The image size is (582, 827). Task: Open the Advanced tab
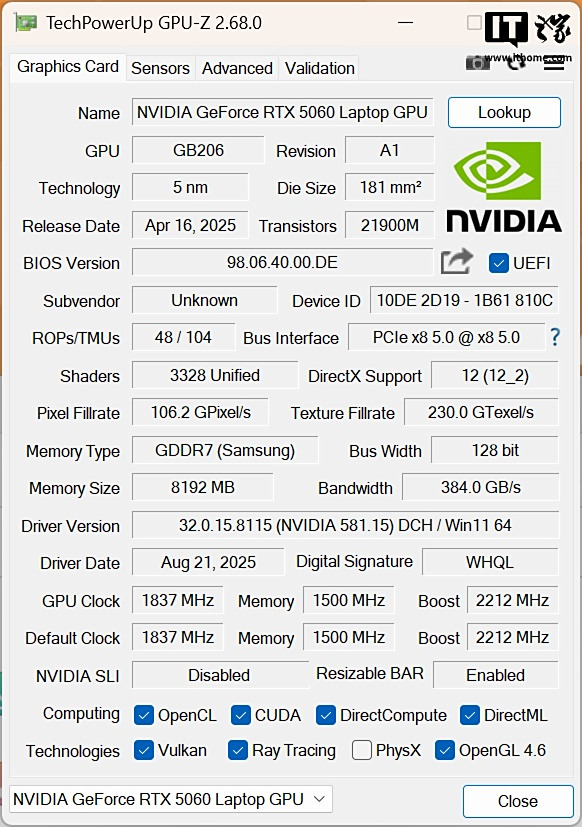pyautogui.click(x=237, y=68)
